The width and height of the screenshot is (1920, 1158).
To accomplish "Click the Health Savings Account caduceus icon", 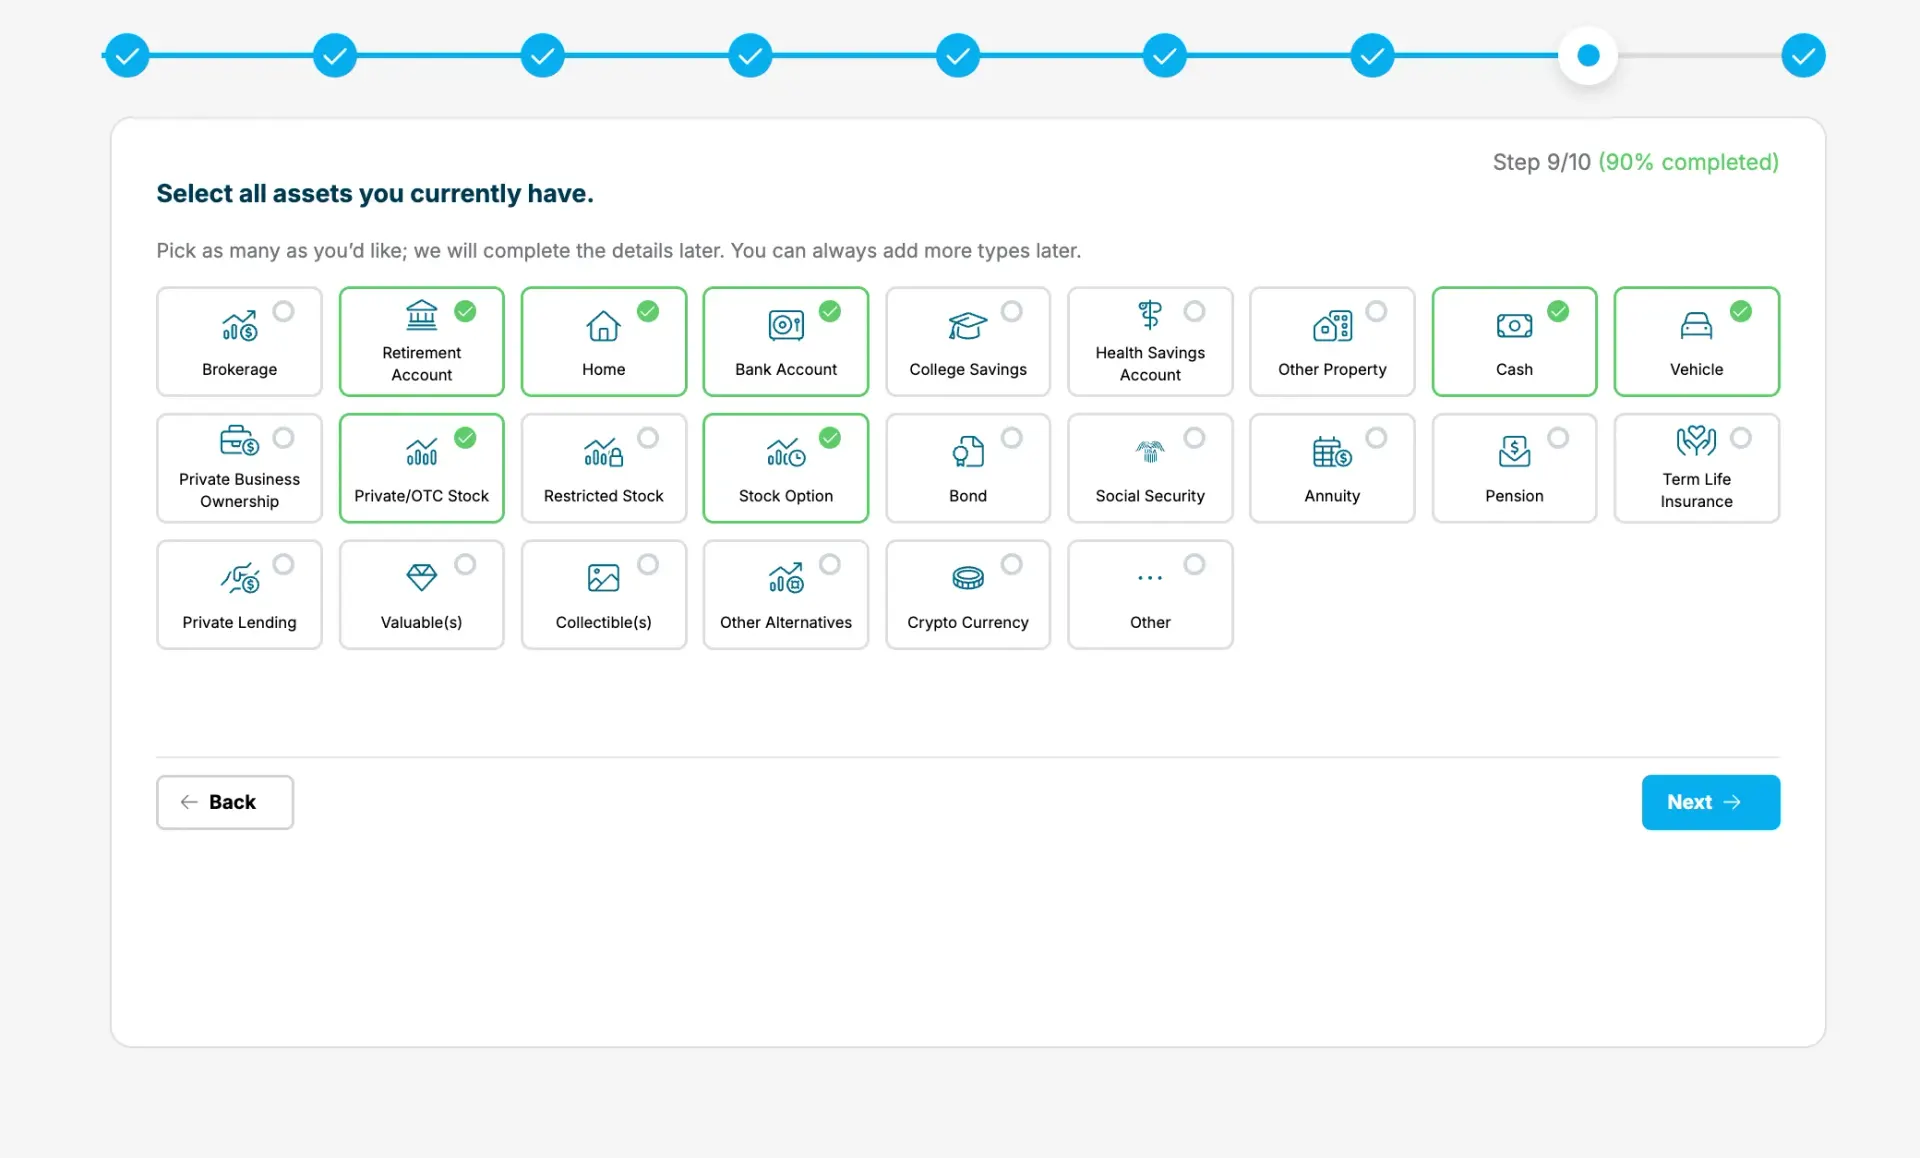I will 1150,315.
